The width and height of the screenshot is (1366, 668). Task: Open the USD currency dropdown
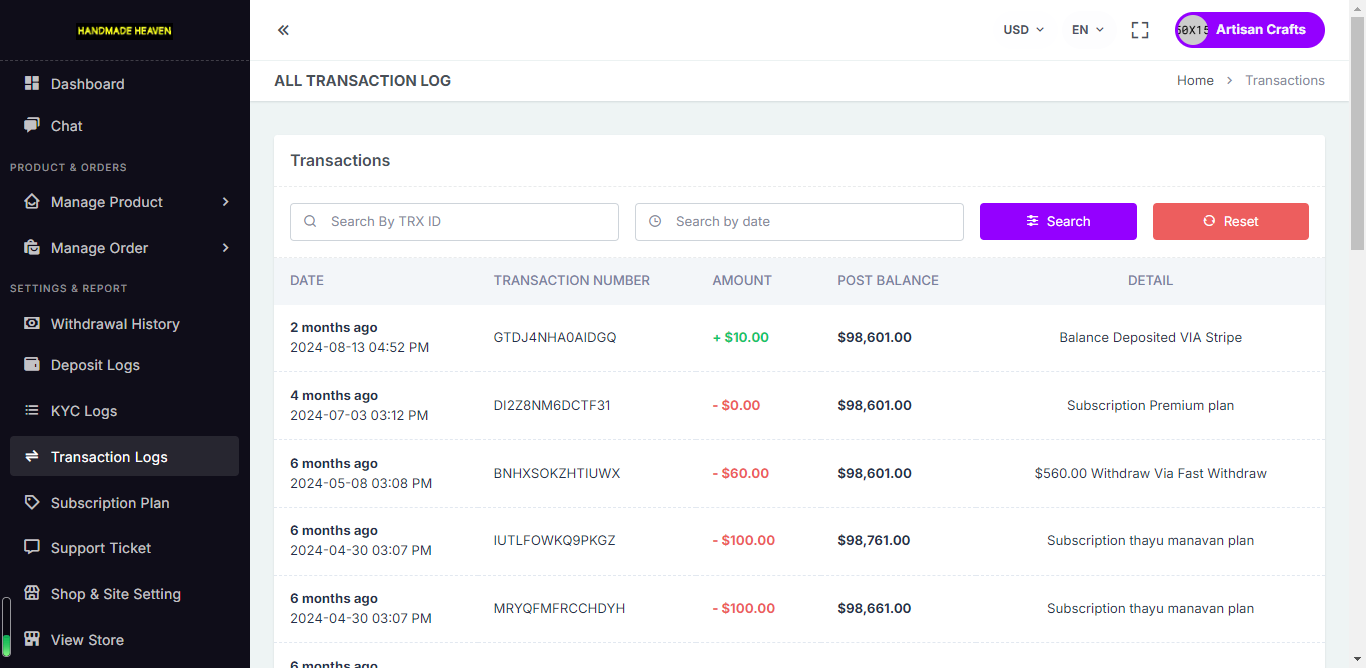pyautogui.click(x=1024, y=30)
